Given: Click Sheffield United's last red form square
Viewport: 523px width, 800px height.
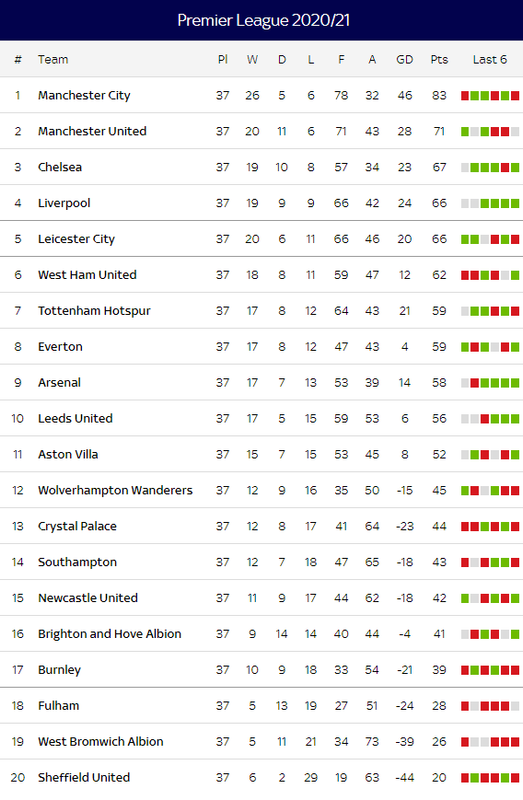Looking at the screenshot, I should [x=505, y=778].
